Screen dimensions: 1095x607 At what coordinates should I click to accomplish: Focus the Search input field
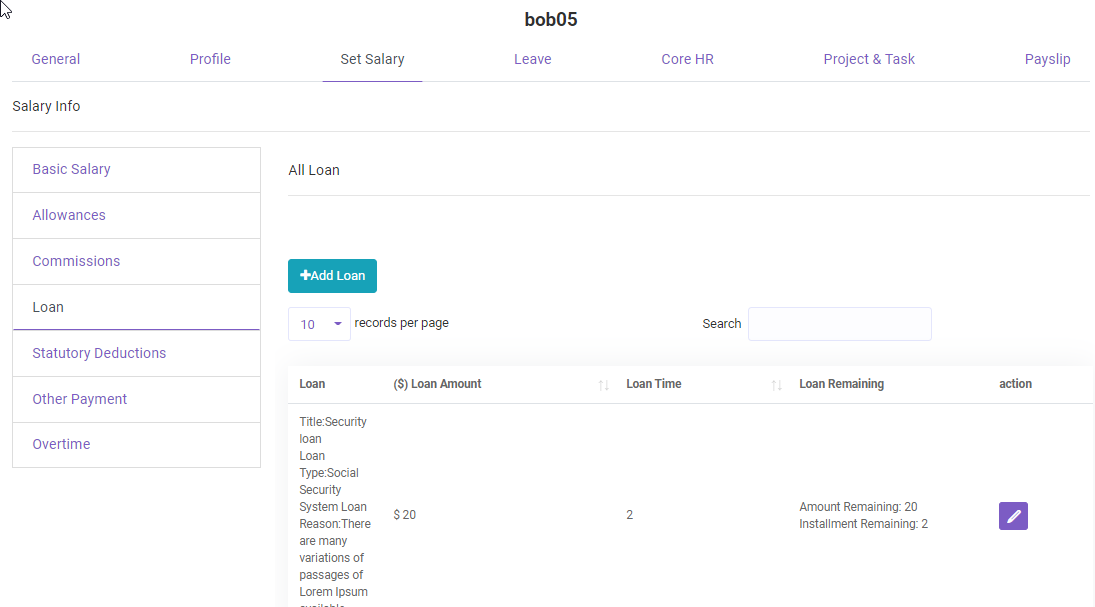pos(839,324)
